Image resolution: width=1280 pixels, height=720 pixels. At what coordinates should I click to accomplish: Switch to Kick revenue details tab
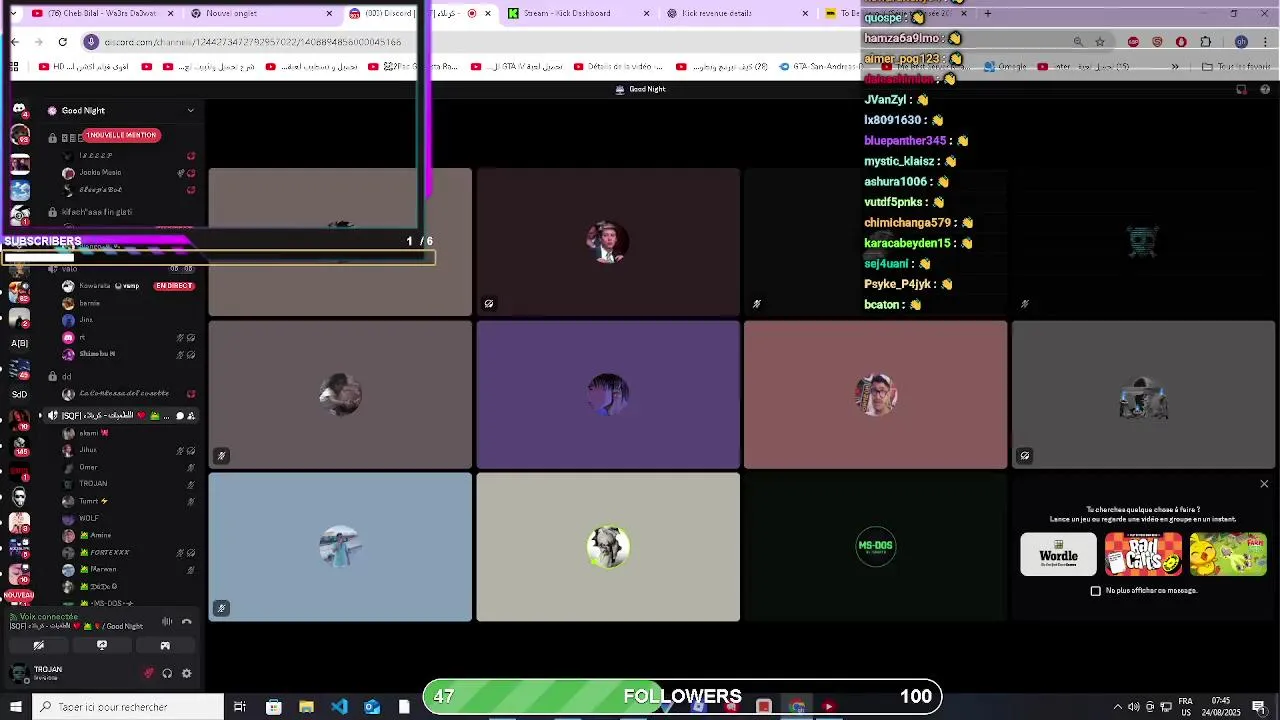coord(737,13)
